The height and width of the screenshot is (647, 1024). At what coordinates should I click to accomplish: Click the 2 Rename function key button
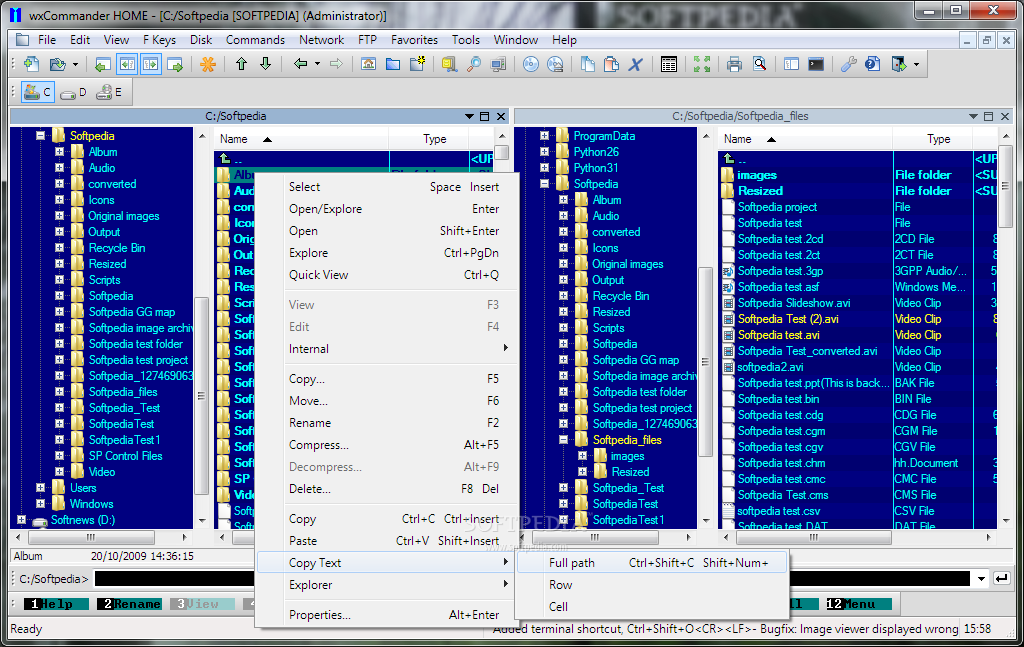click(x=129, y=604)
